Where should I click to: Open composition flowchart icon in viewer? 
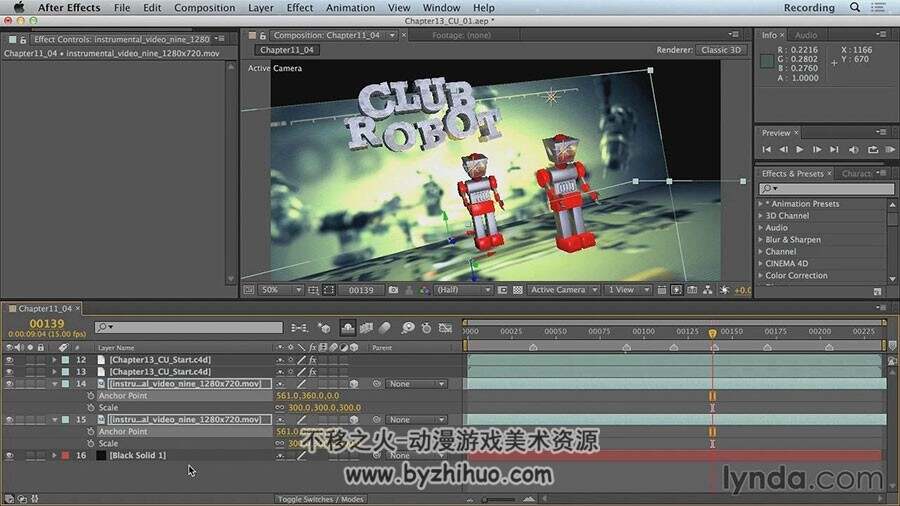click(708, 290)
